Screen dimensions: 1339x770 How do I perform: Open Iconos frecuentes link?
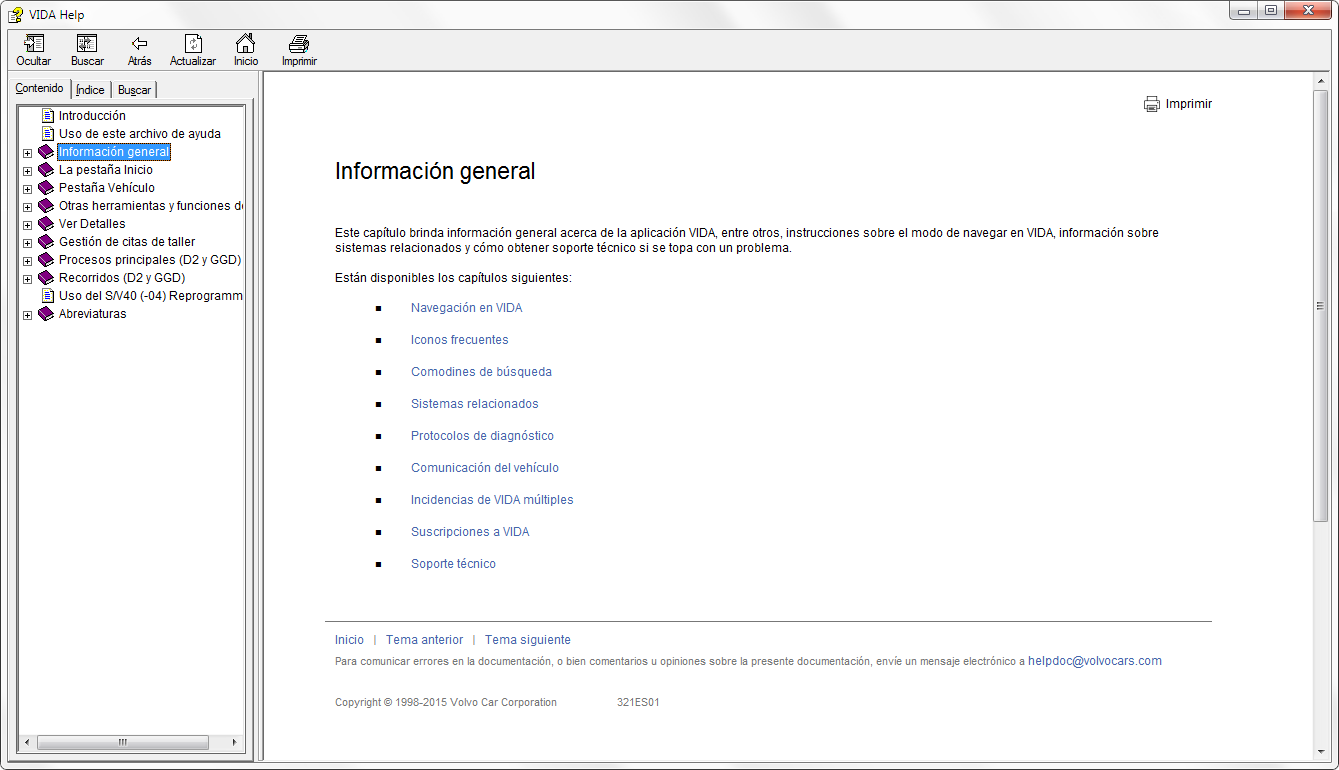coord(459,340)
